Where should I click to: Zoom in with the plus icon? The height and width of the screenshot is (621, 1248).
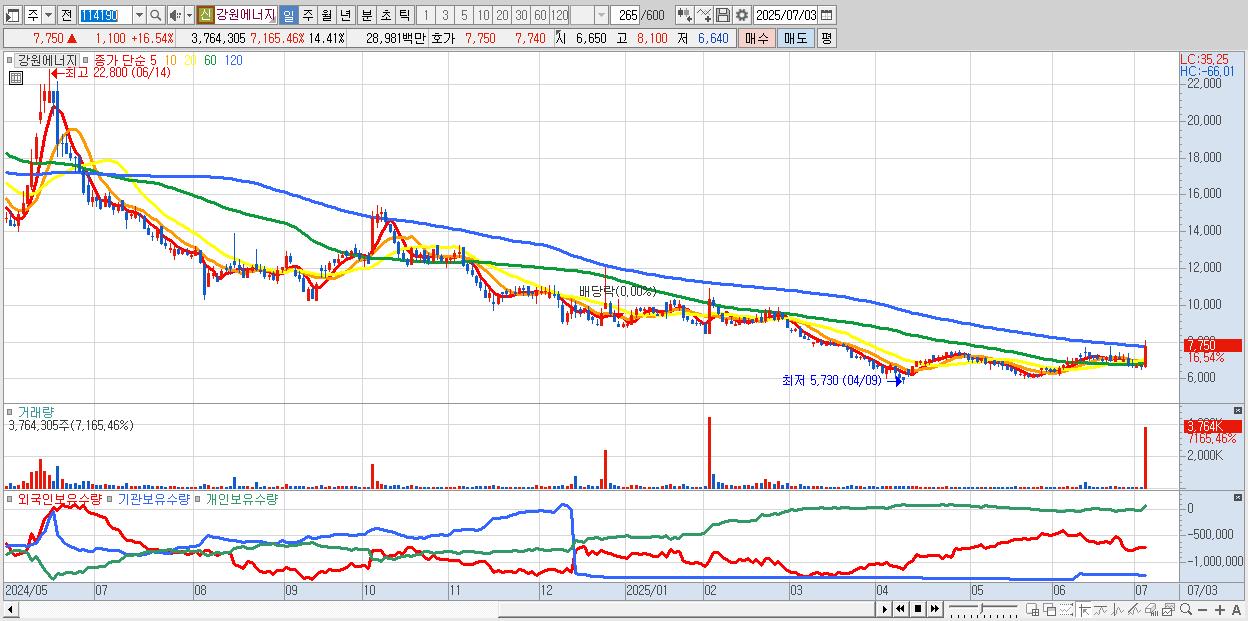click(1220, 610)
